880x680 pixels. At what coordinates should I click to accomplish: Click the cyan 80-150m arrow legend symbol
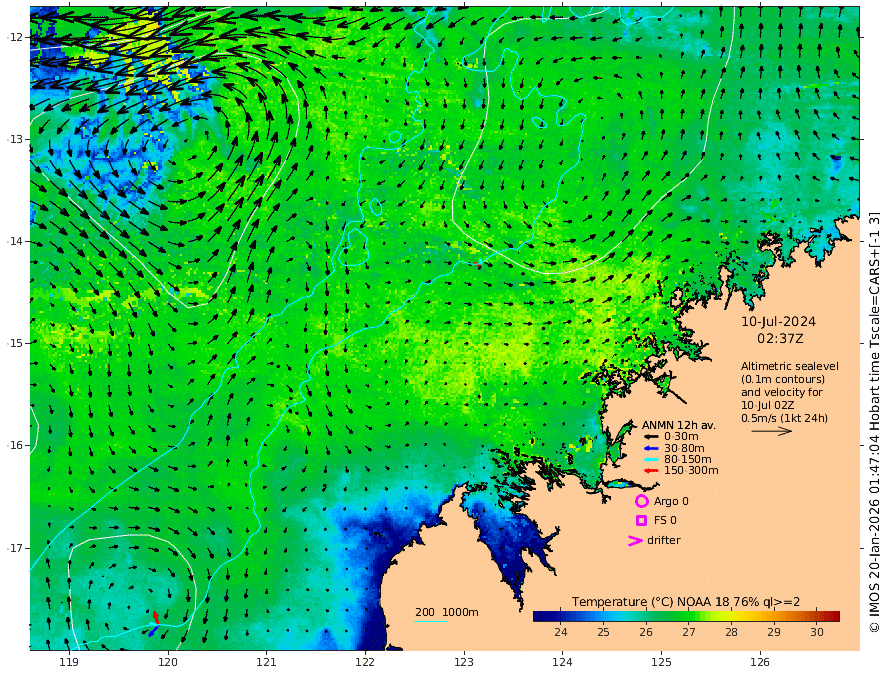click(x=651, y=460)
